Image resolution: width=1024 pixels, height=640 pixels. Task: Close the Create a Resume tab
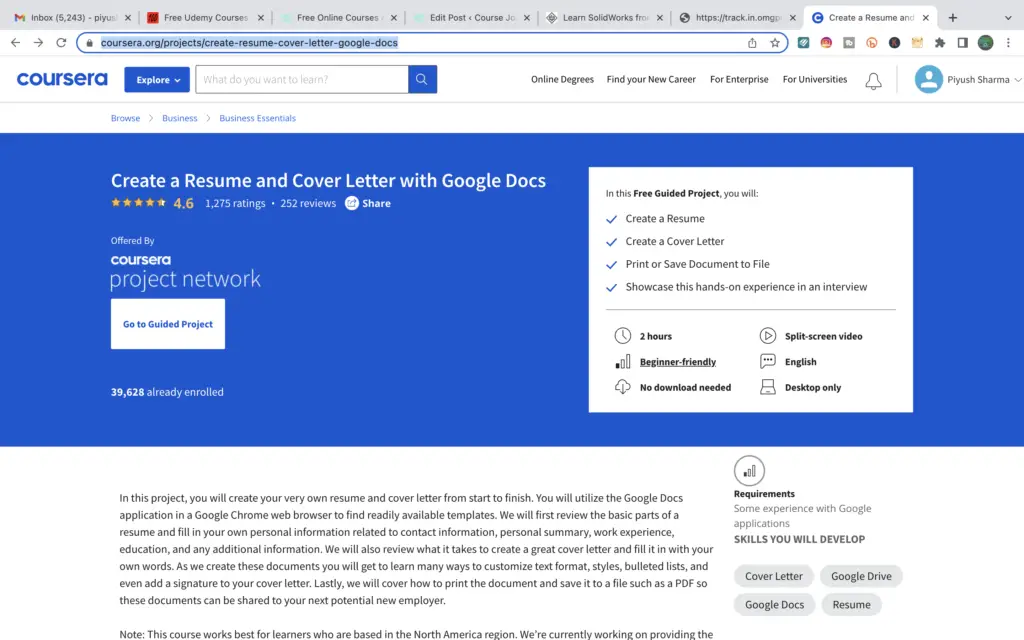[925, 18]
